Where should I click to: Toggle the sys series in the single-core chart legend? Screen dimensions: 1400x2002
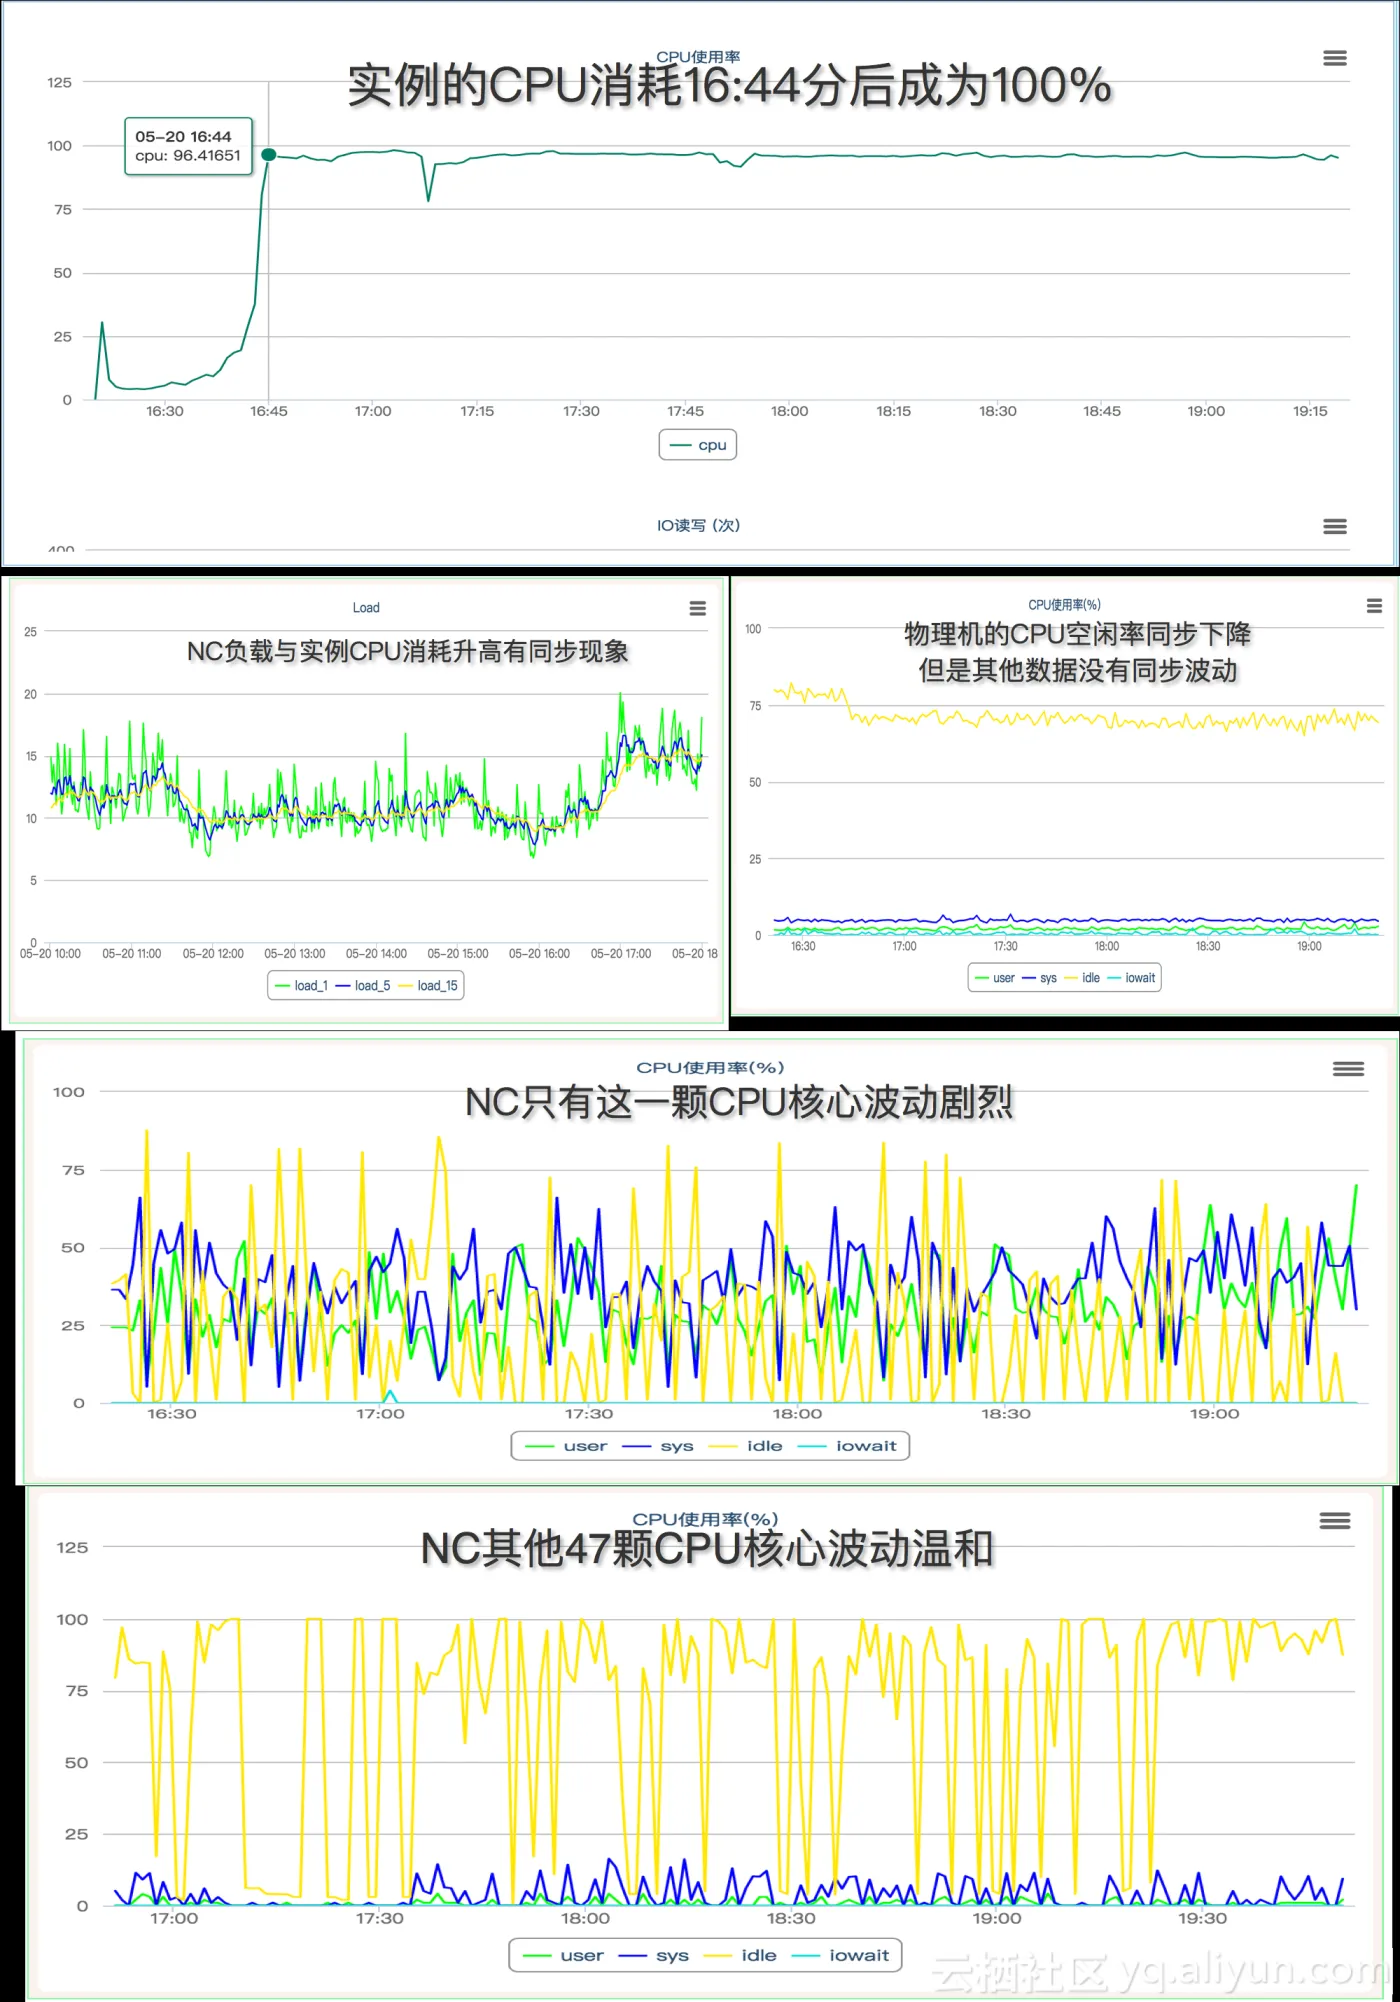[658, 1446]
